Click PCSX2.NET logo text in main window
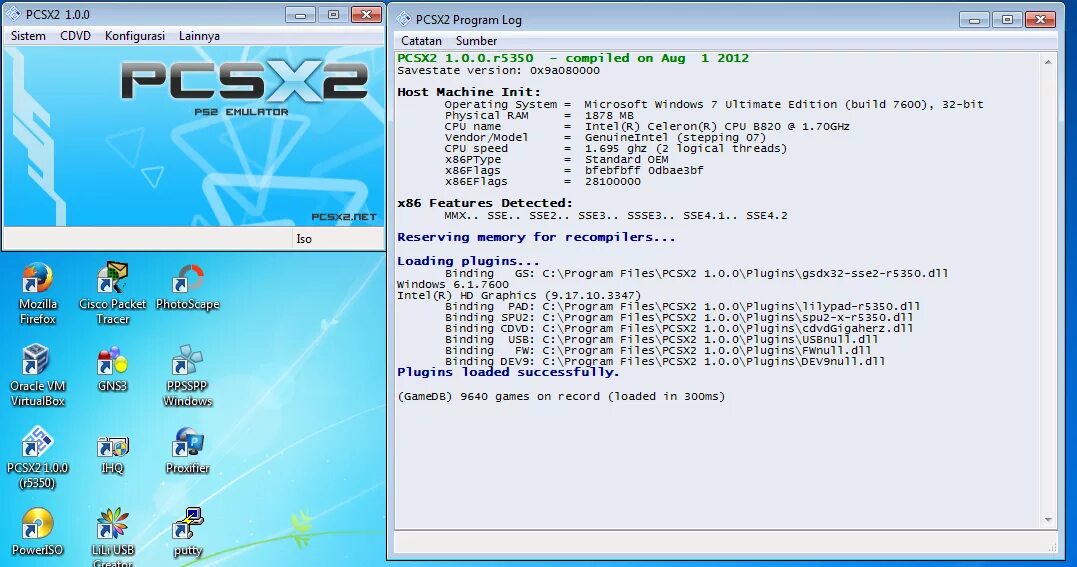The height and width of the screenshot is (567, 1077). click(x=343, y=217)
